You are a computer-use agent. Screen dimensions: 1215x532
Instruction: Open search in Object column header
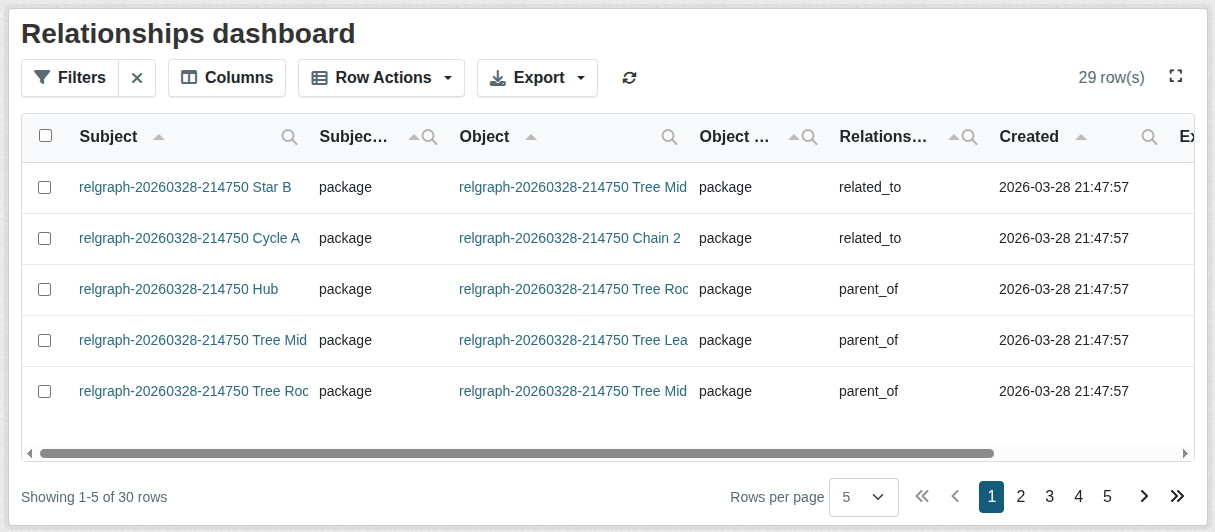coord(669,137)
